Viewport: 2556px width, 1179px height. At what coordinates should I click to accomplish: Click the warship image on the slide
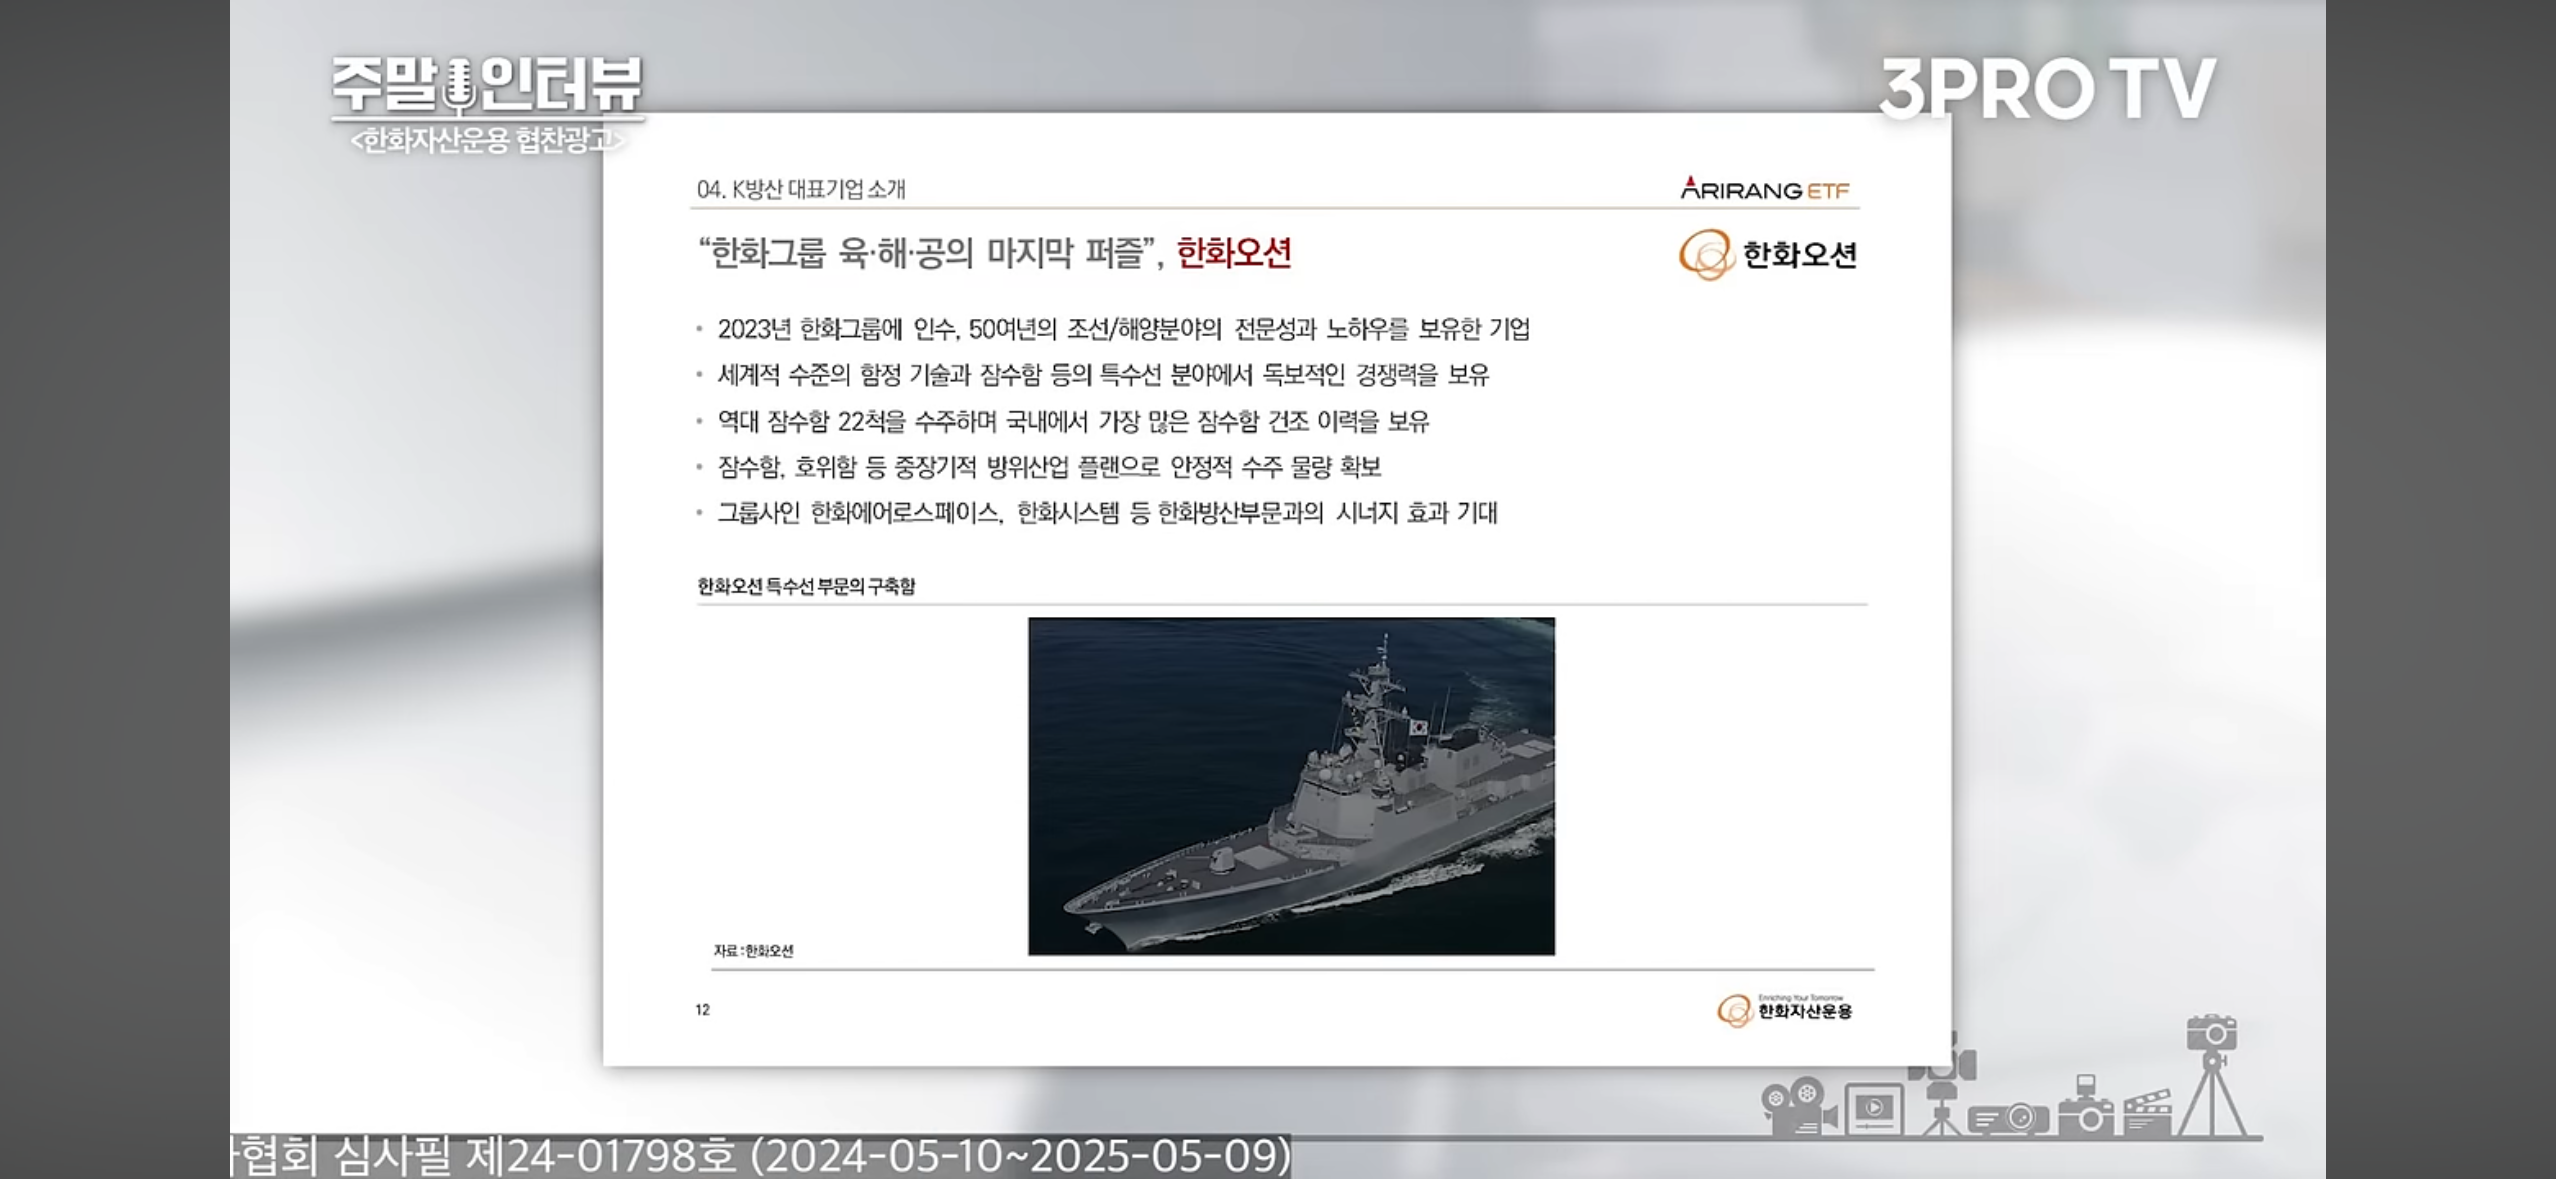pos(1291,786)
